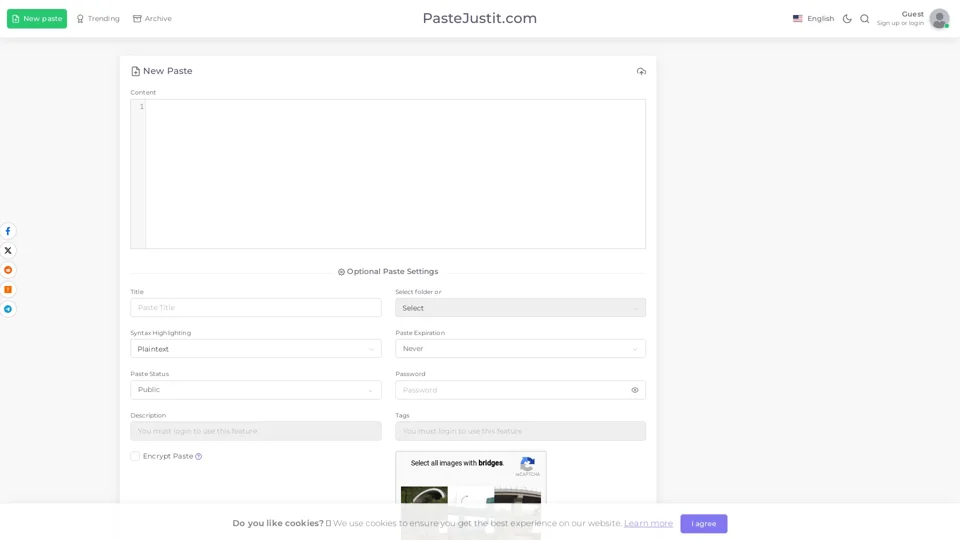The width and height of the screenshot is (960, 540).
Task: Share on Reddit sidebar icon
Action: point(8,270)
